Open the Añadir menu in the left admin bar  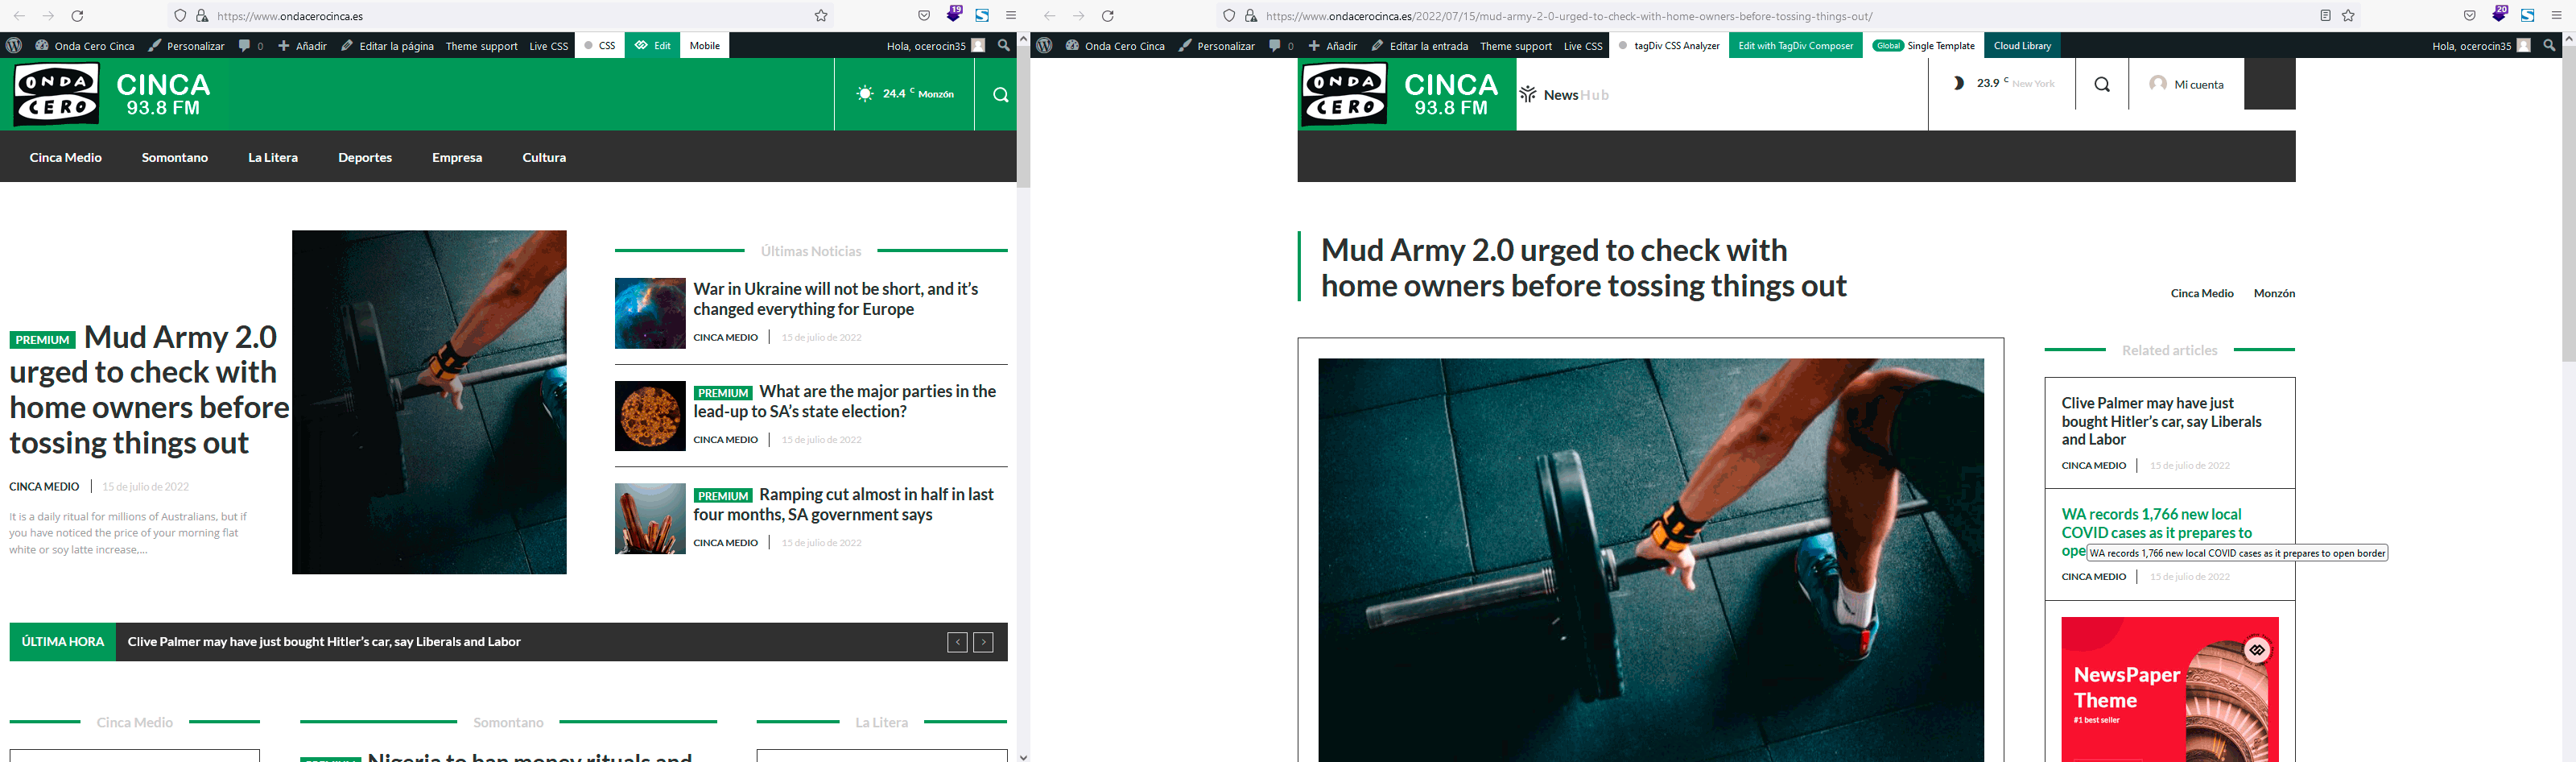(302, 46)
